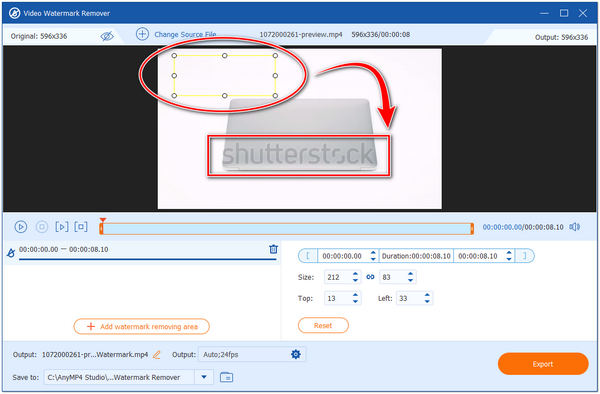Click the orange playhead marker on the timeline
This screenshot has width=600, height=394.
[x=102, y=221]
